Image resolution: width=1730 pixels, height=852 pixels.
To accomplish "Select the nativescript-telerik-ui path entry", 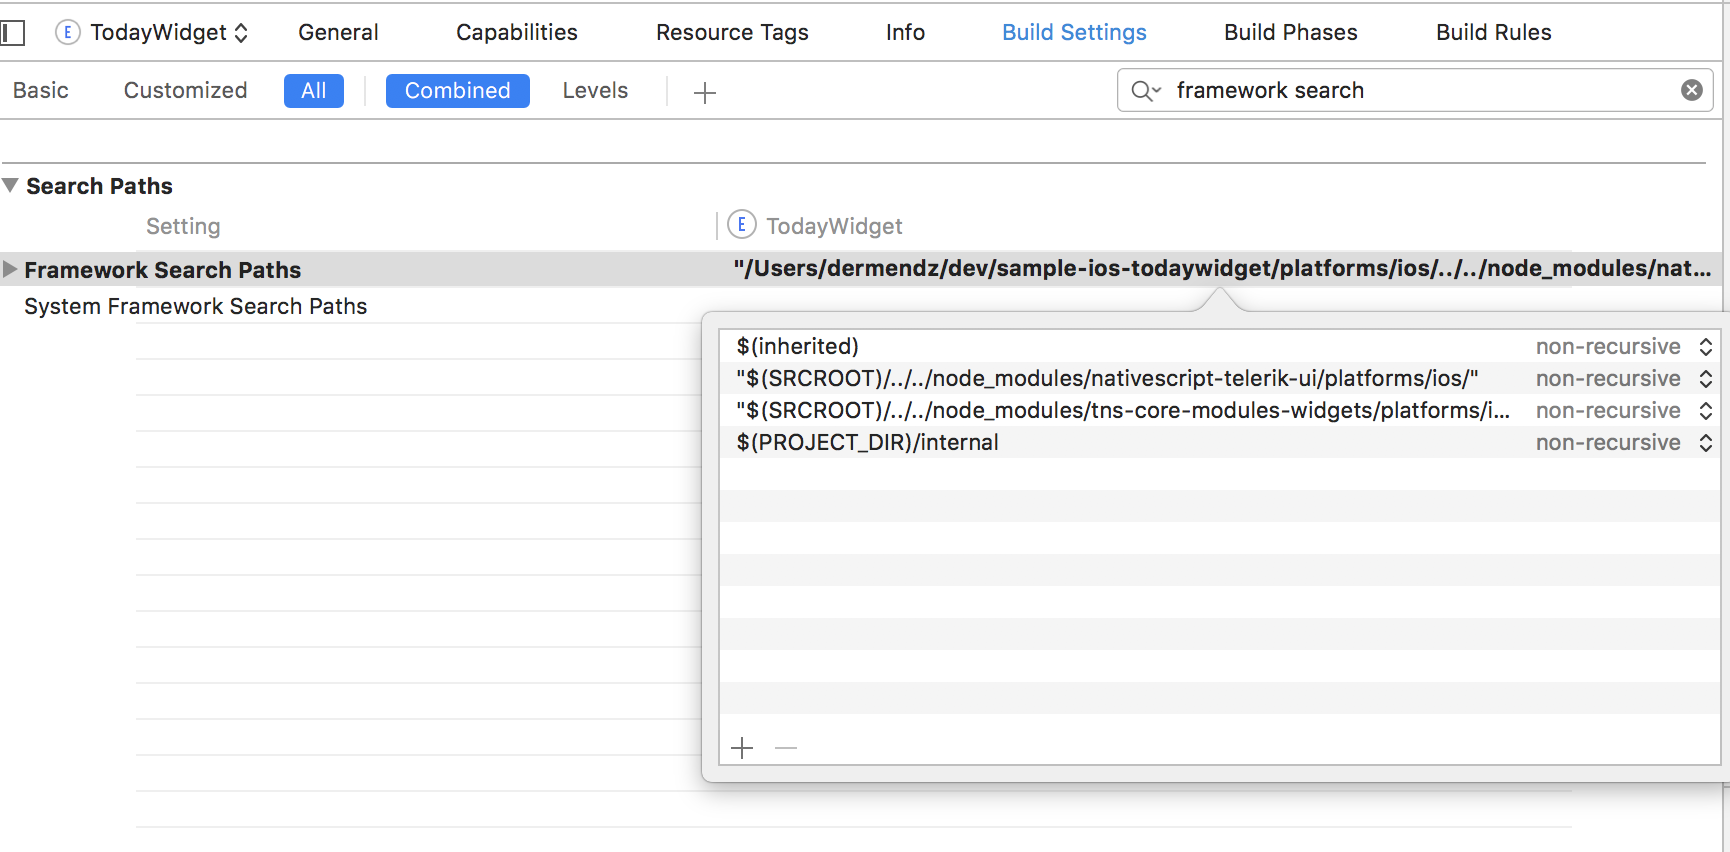I will (x=1106, y=379).
